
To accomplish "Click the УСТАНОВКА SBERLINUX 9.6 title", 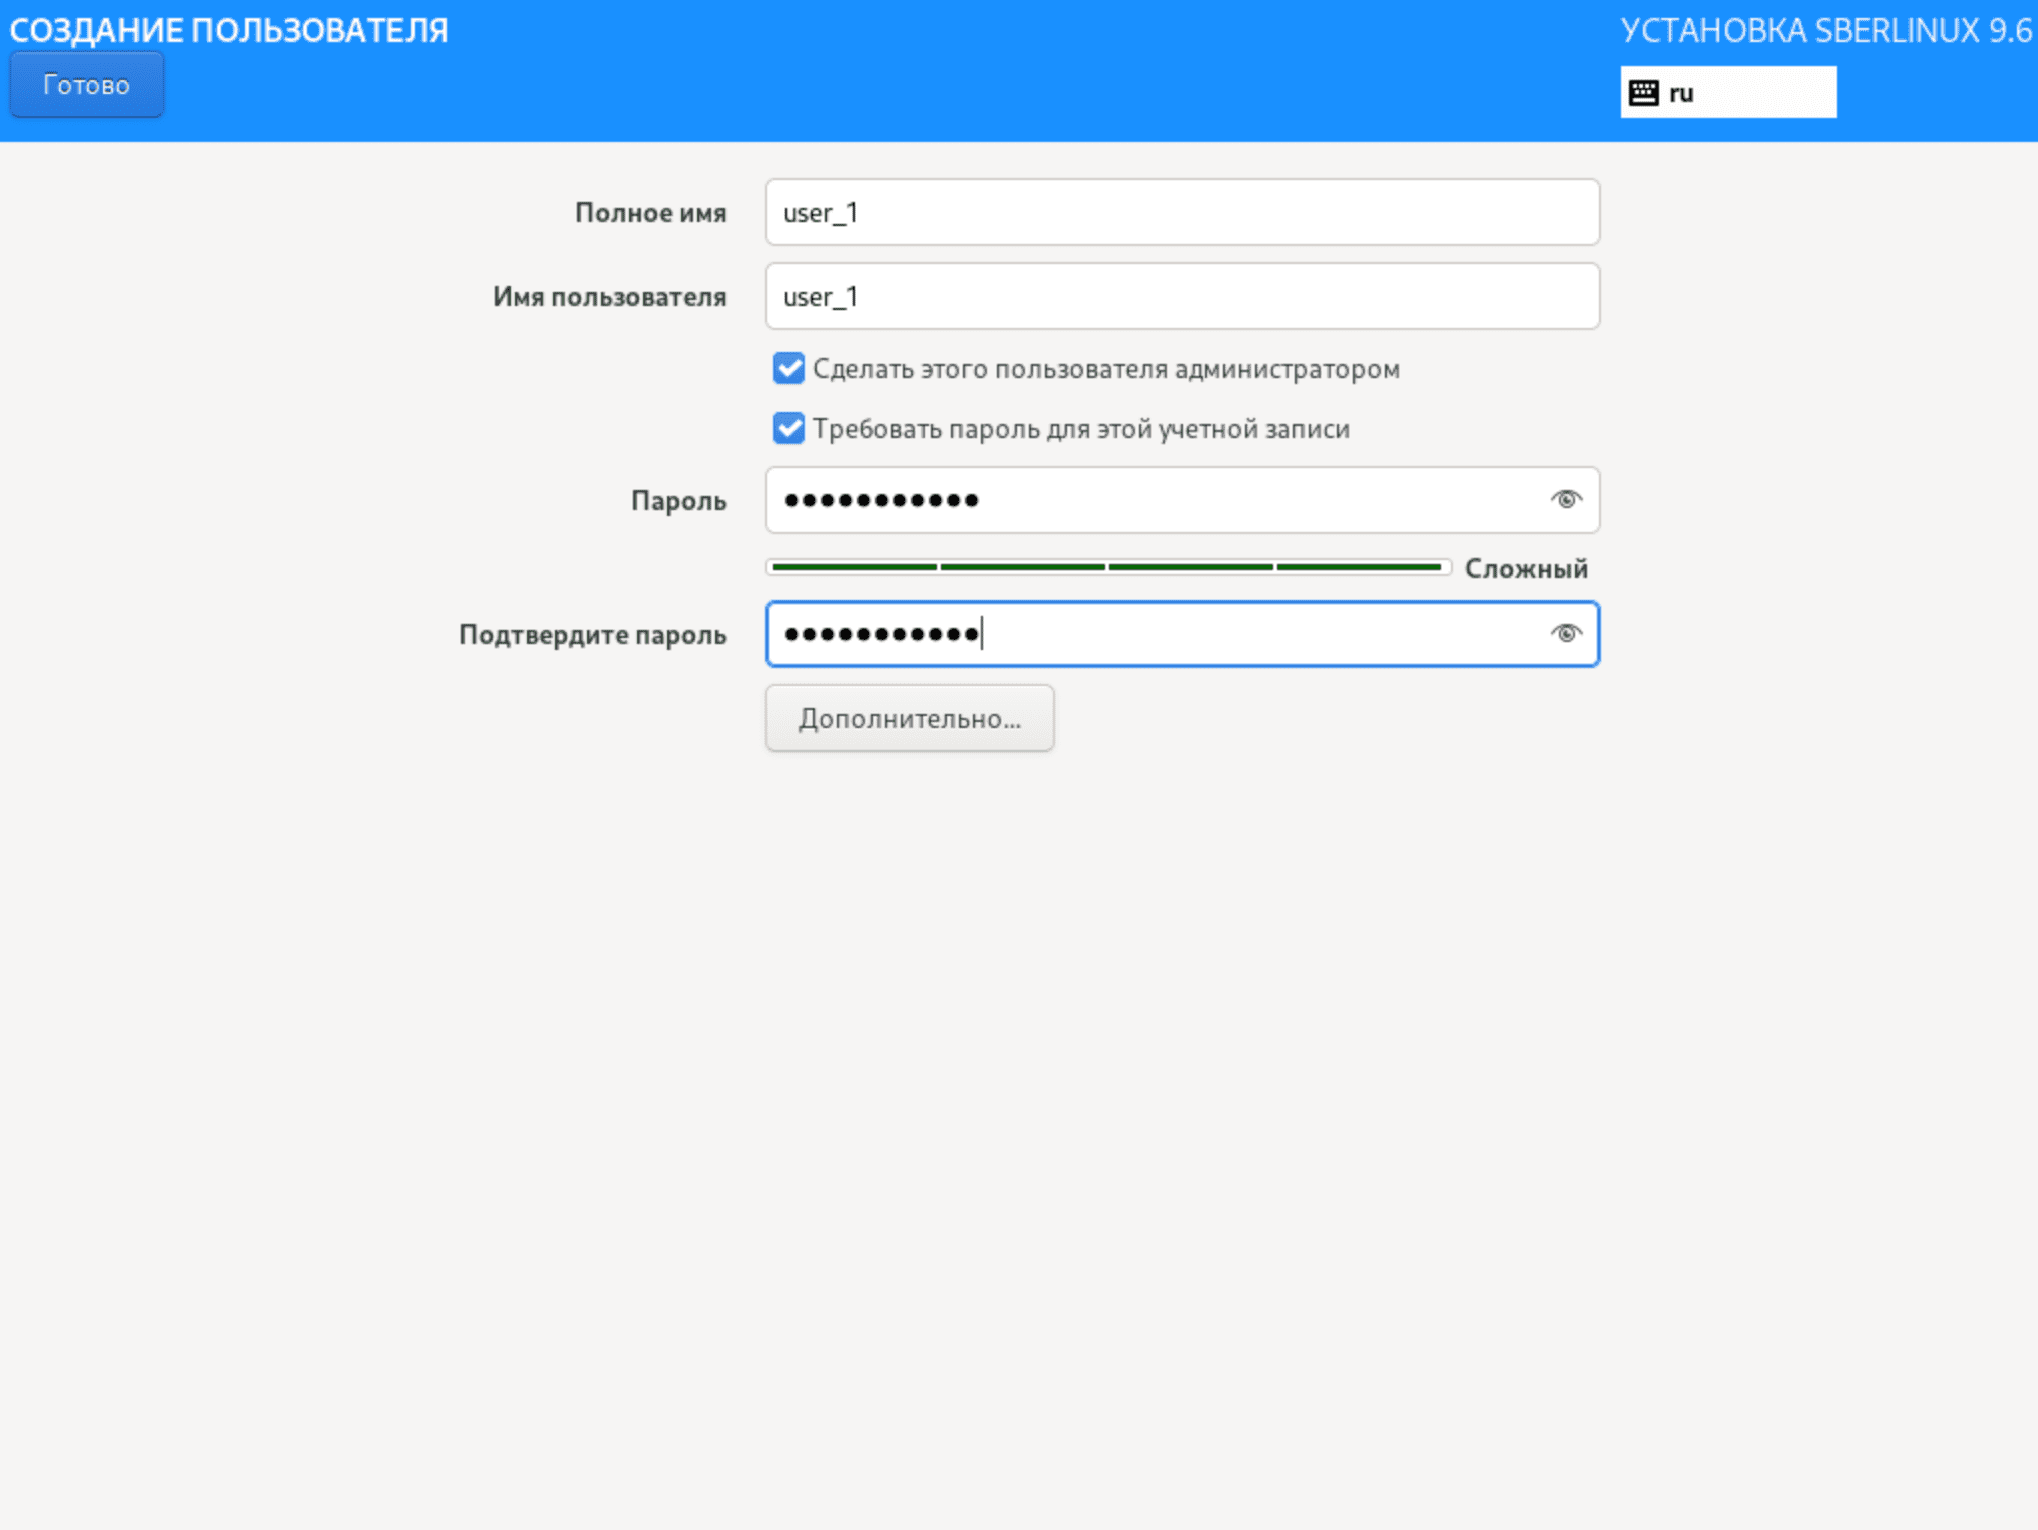I will point(1826,31).
